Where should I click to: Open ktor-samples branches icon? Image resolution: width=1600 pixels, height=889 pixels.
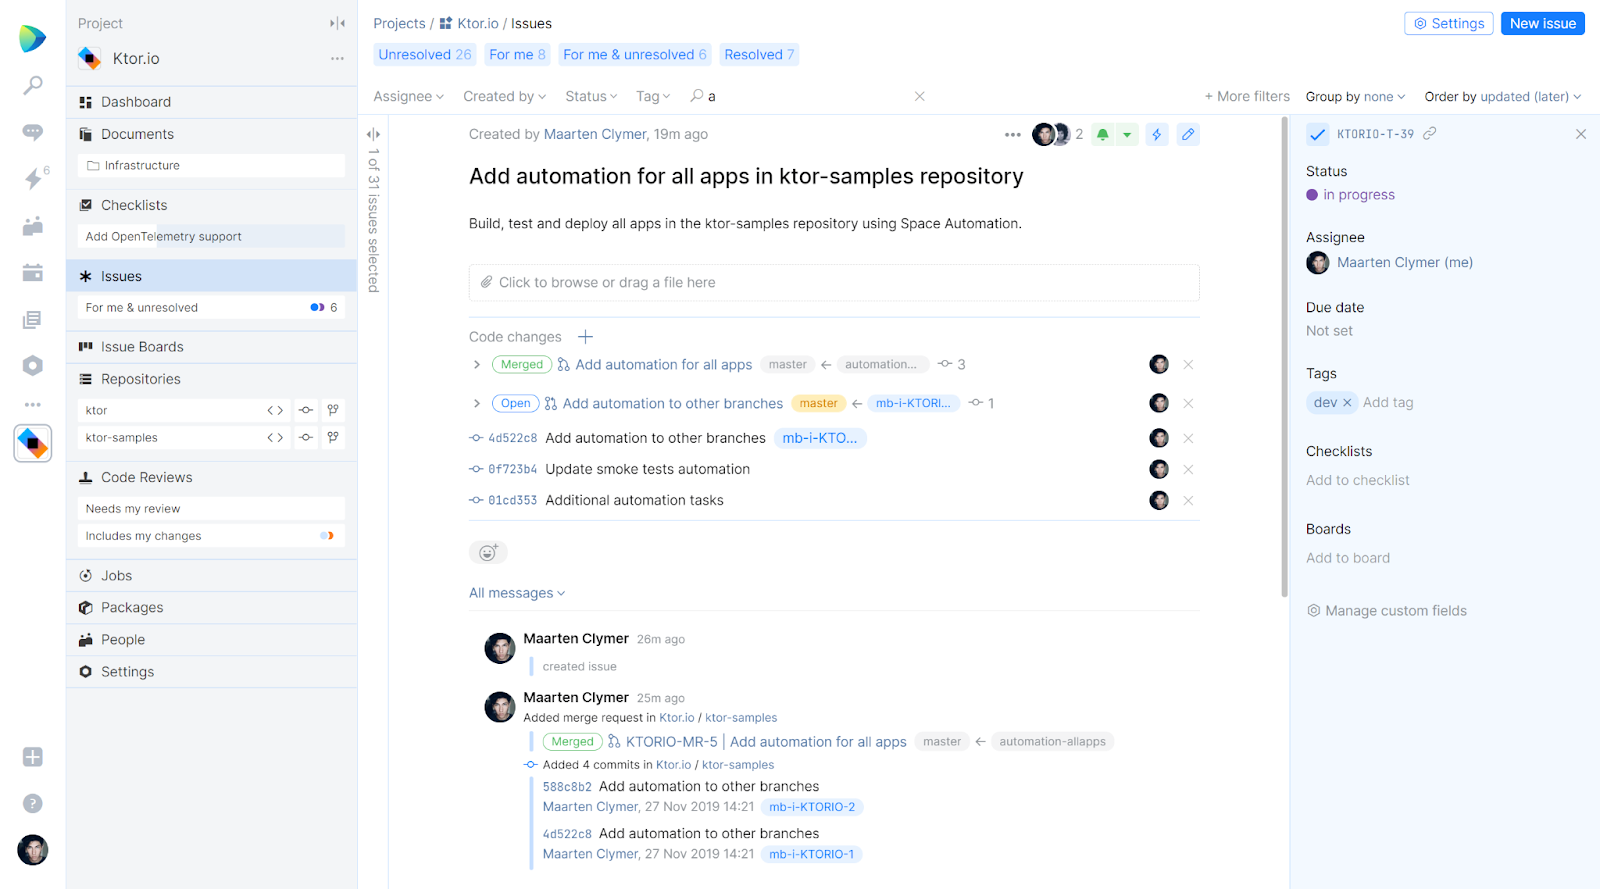333,437
